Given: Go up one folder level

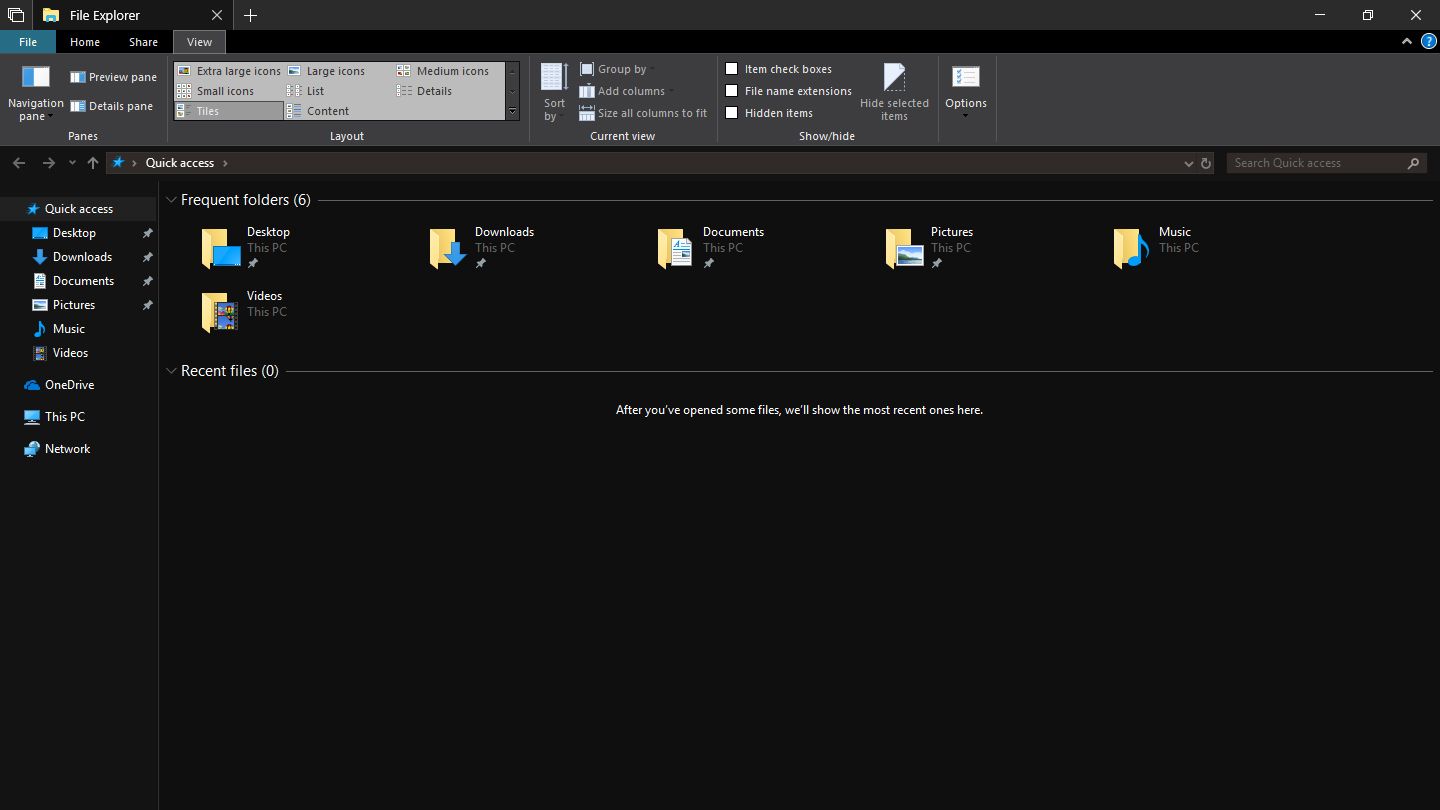Looking at the screenshot, I should point(93,163).
